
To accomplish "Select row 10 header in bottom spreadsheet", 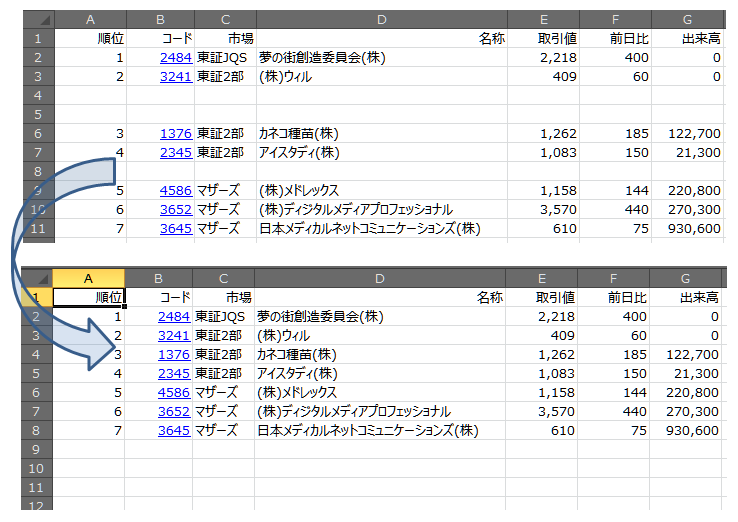I will (x=37, y=469).
